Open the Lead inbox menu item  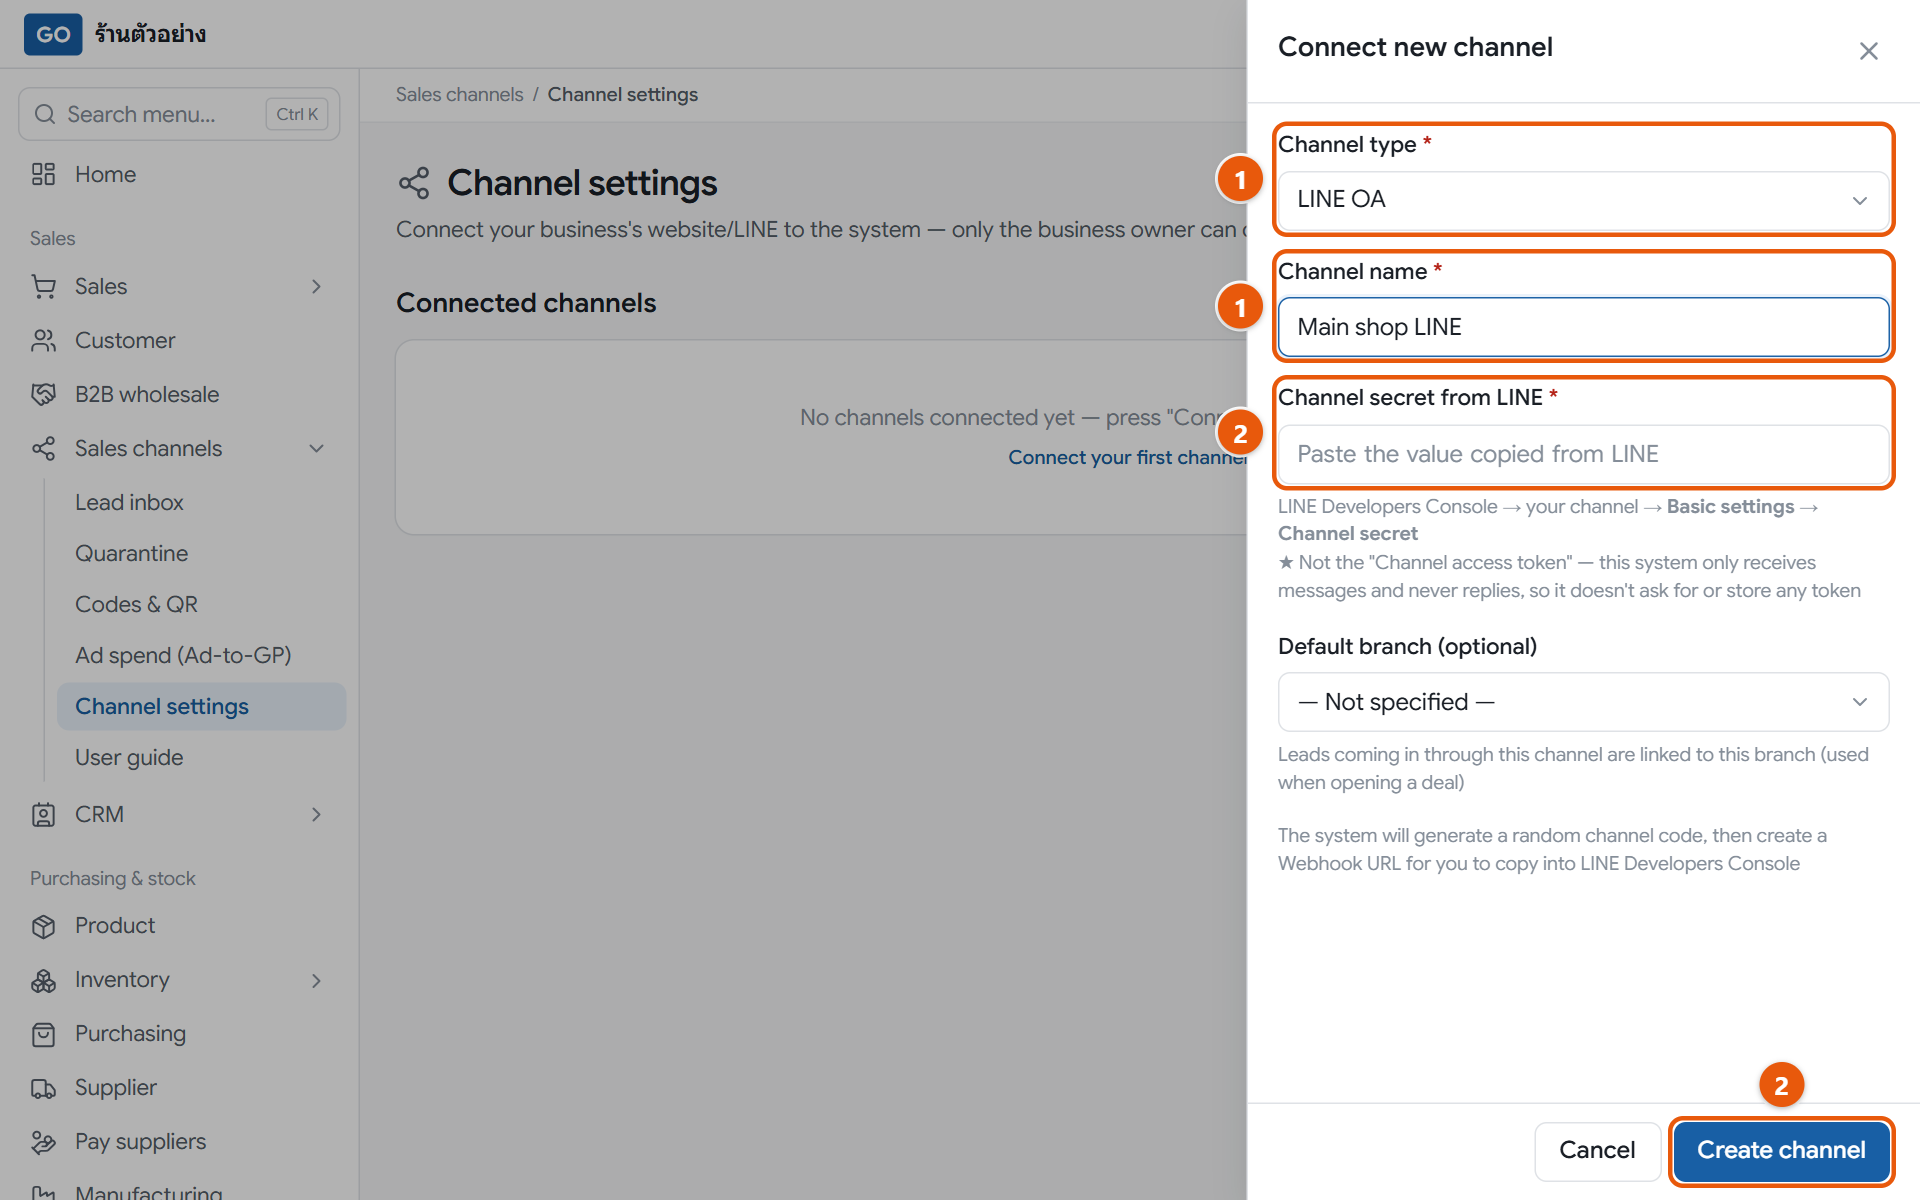coord(201,502)
